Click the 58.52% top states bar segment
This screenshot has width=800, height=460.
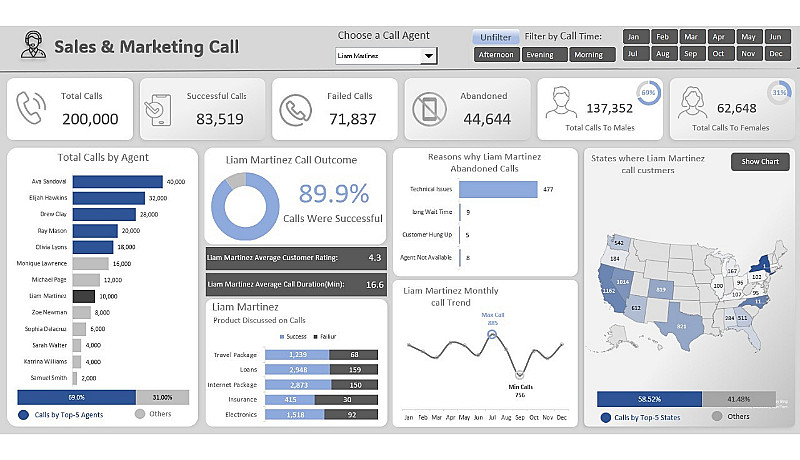pyautogui.click(x=649, y=399)
